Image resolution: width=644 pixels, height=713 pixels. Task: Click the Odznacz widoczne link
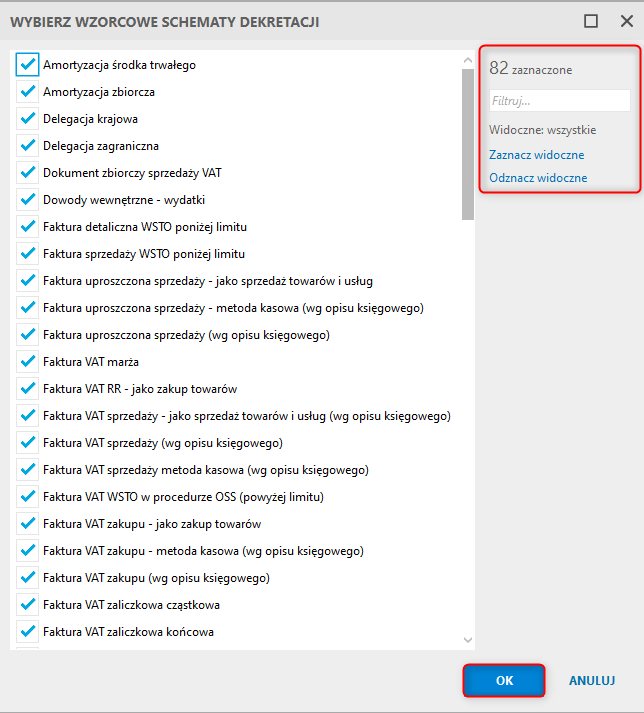(538, 177)
